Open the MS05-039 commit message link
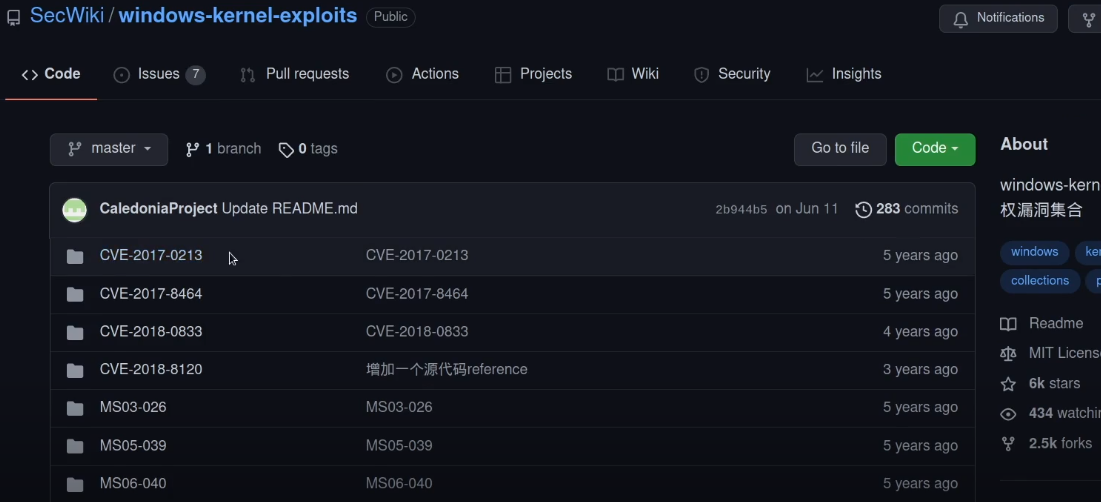 click(x=399, y=445)
